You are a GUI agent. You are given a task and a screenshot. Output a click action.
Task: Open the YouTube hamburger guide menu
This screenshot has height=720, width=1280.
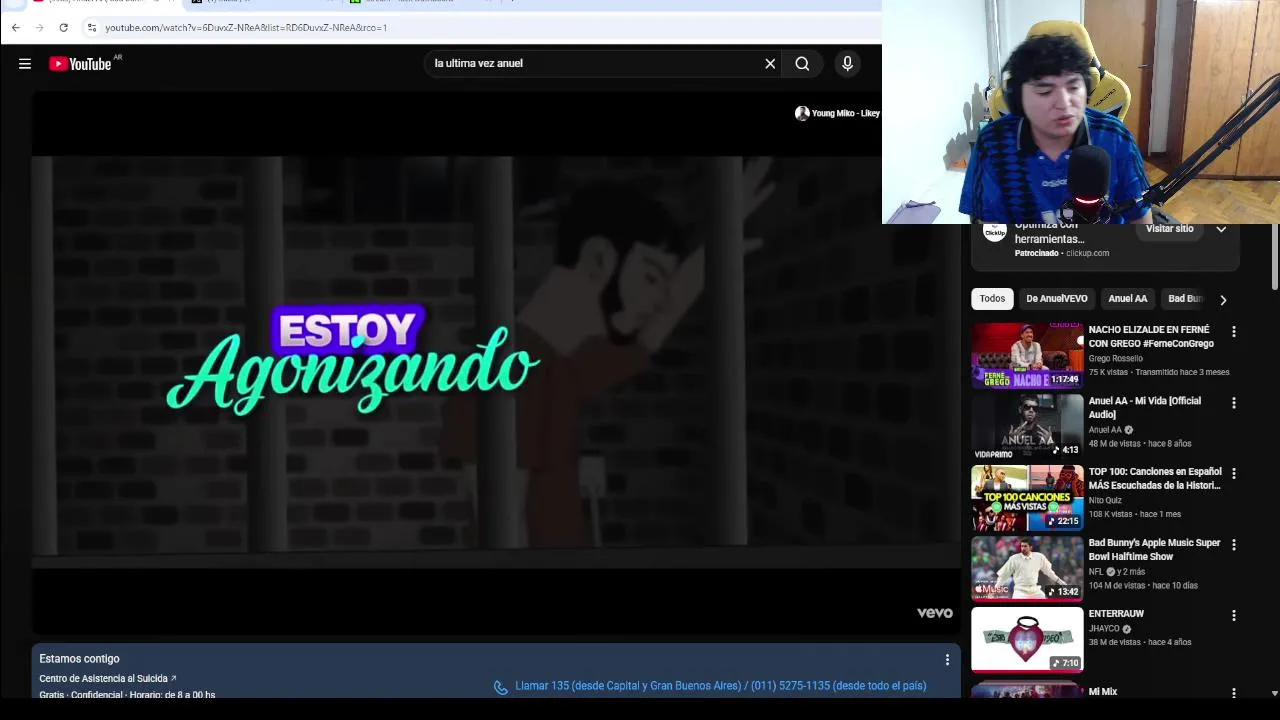(x=25, y=64)
